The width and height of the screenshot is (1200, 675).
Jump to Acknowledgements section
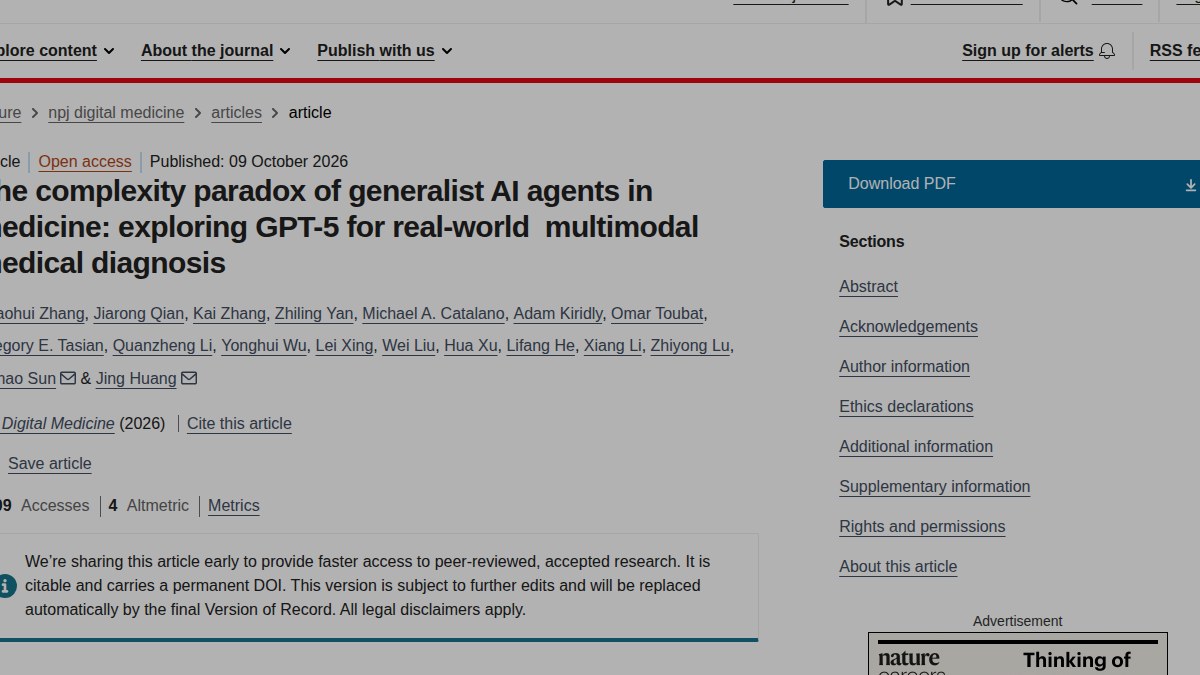point(908,327)
